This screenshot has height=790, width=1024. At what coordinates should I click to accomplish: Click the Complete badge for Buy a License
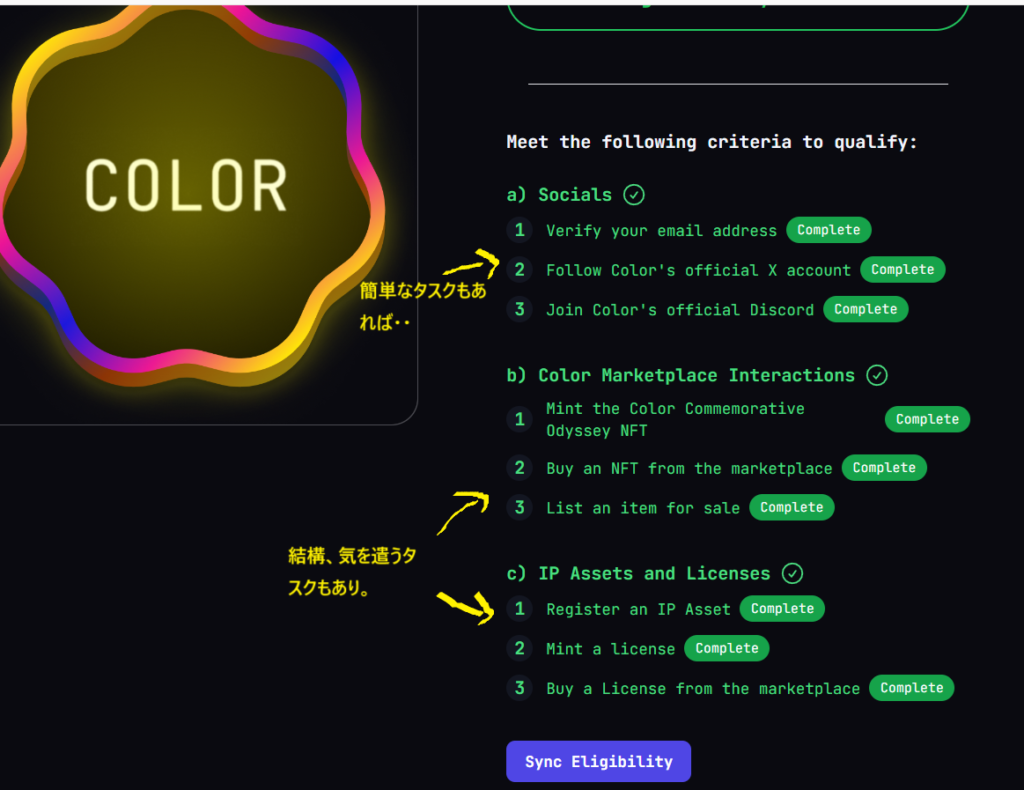912,688
